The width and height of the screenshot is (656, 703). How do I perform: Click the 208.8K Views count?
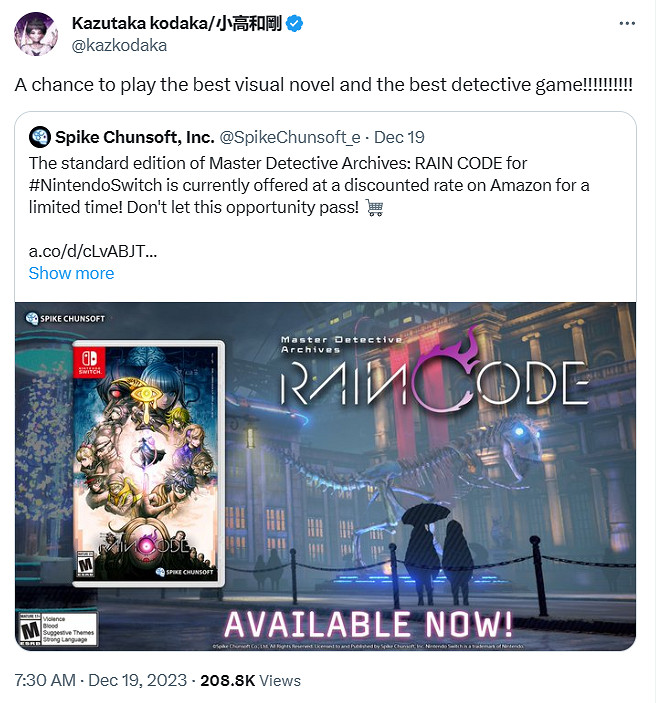(x=250, y=680)
